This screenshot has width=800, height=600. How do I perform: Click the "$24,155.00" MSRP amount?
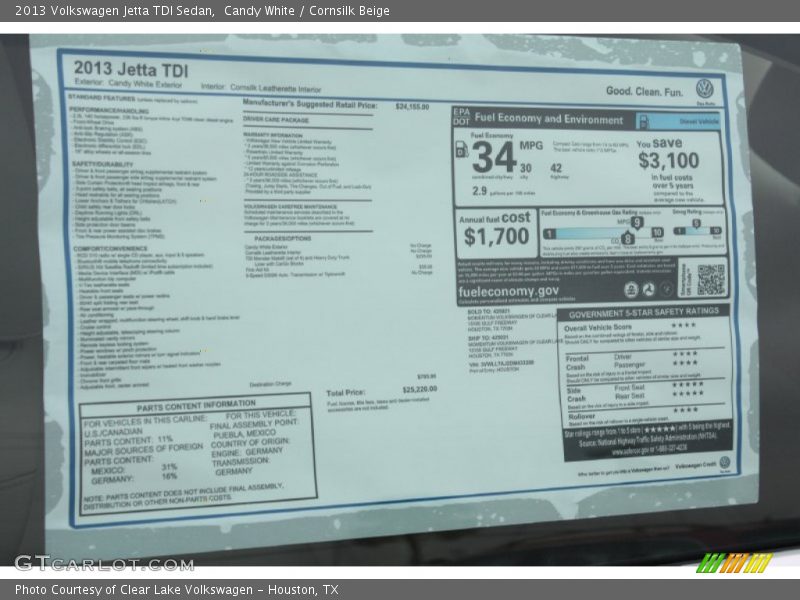[412, 107]
